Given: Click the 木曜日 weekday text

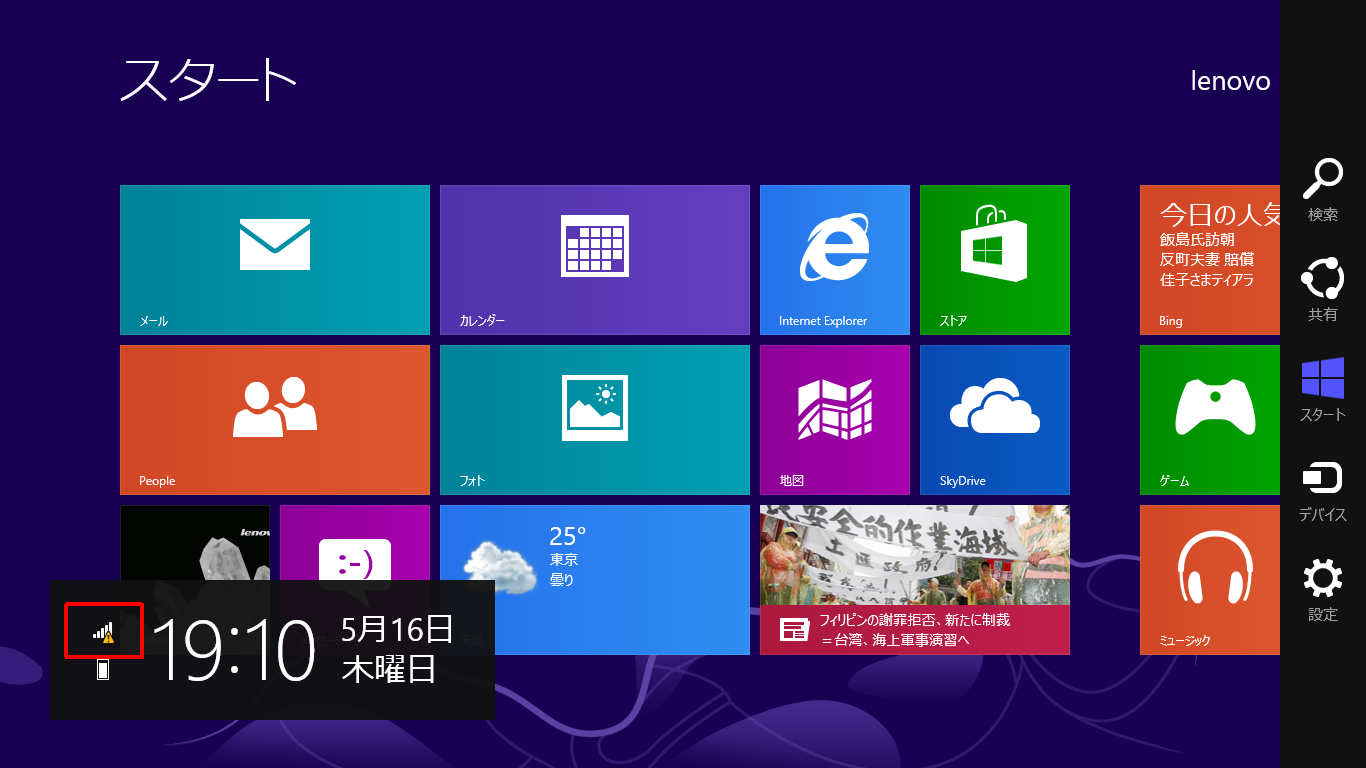Looking at the screenshot, I should pyautogui.click(x=389, y=669).
